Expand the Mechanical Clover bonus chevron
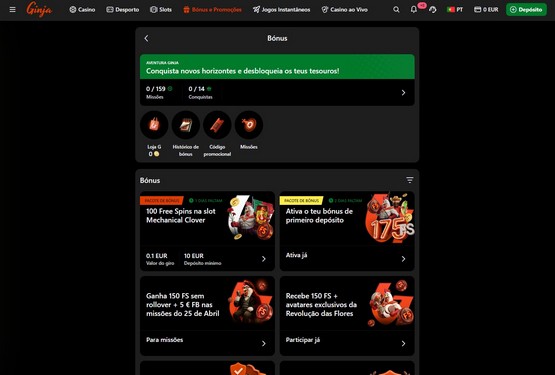Screen dimensions: 555x375 (x=264, y=259)
